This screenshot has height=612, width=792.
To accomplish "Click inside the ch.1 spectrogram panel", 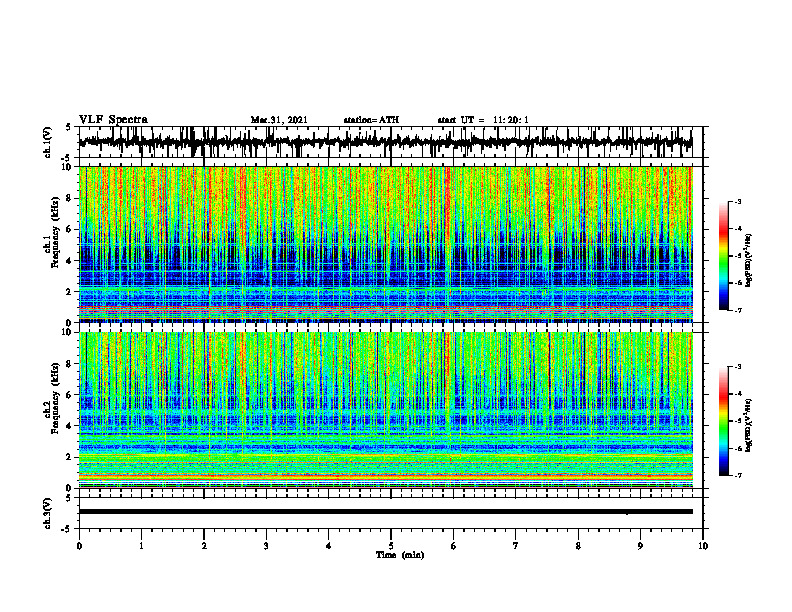I will tap(385, 244).
